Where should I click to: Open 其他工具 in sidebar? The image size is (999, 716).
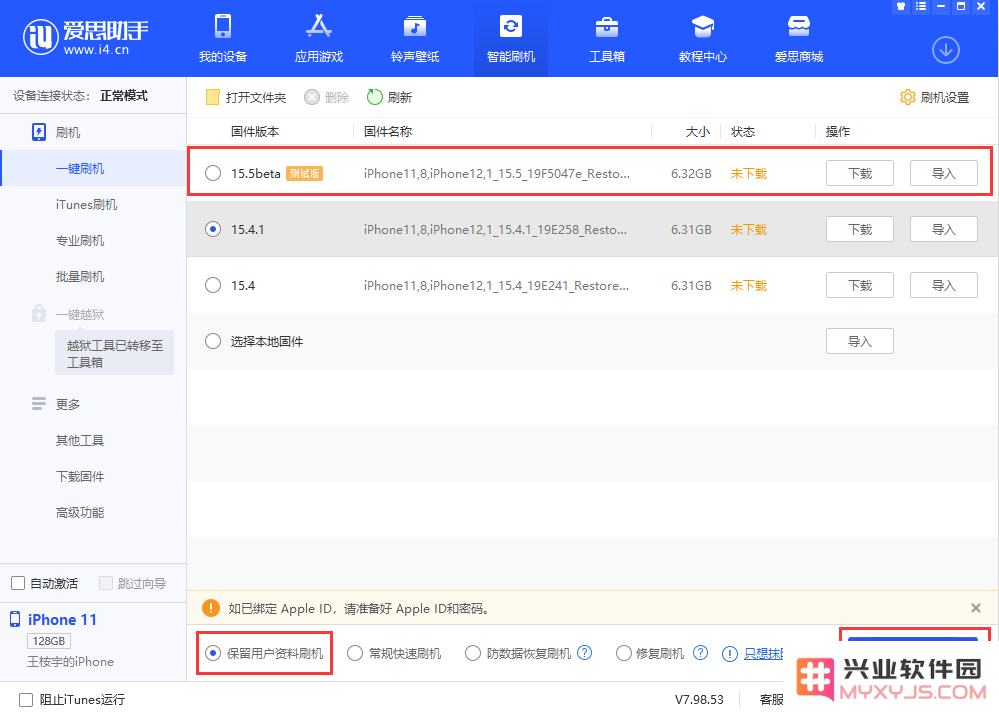click(x=80, y=440)
